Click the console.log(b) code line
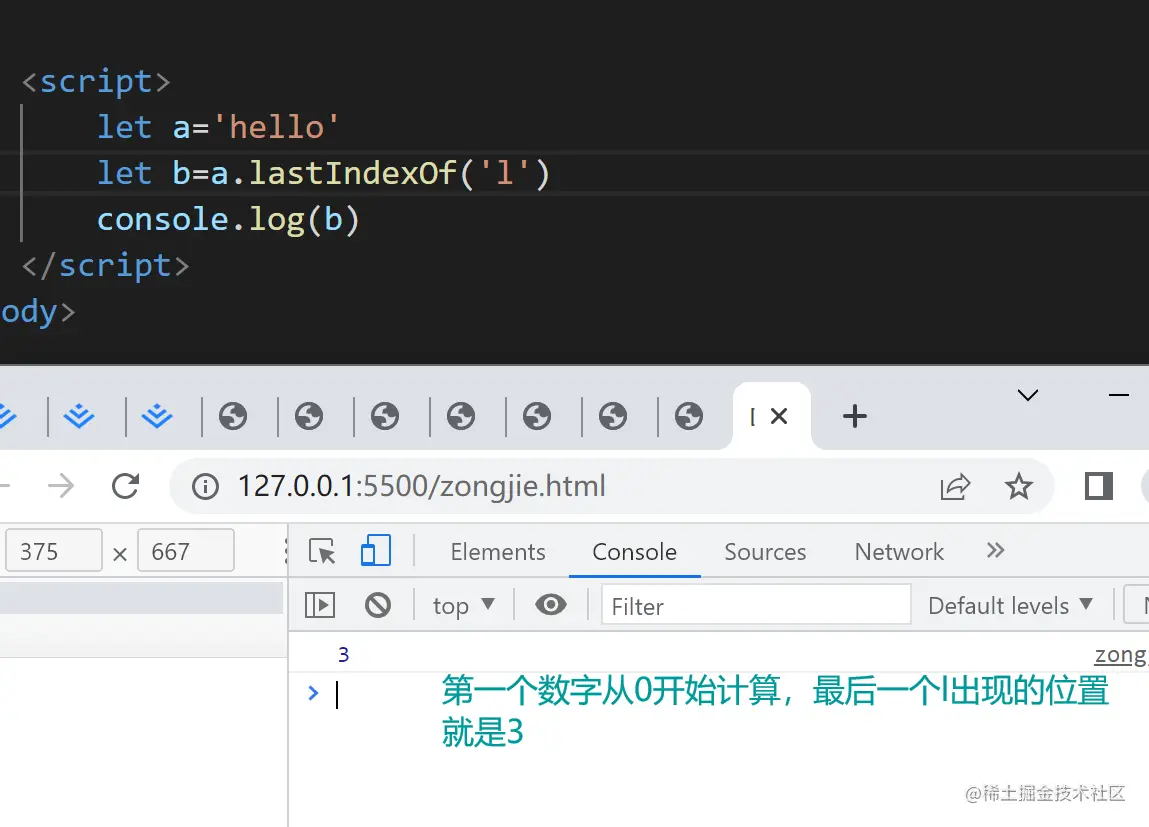This screenshot has width=1149, height=827. click(228, 220)
